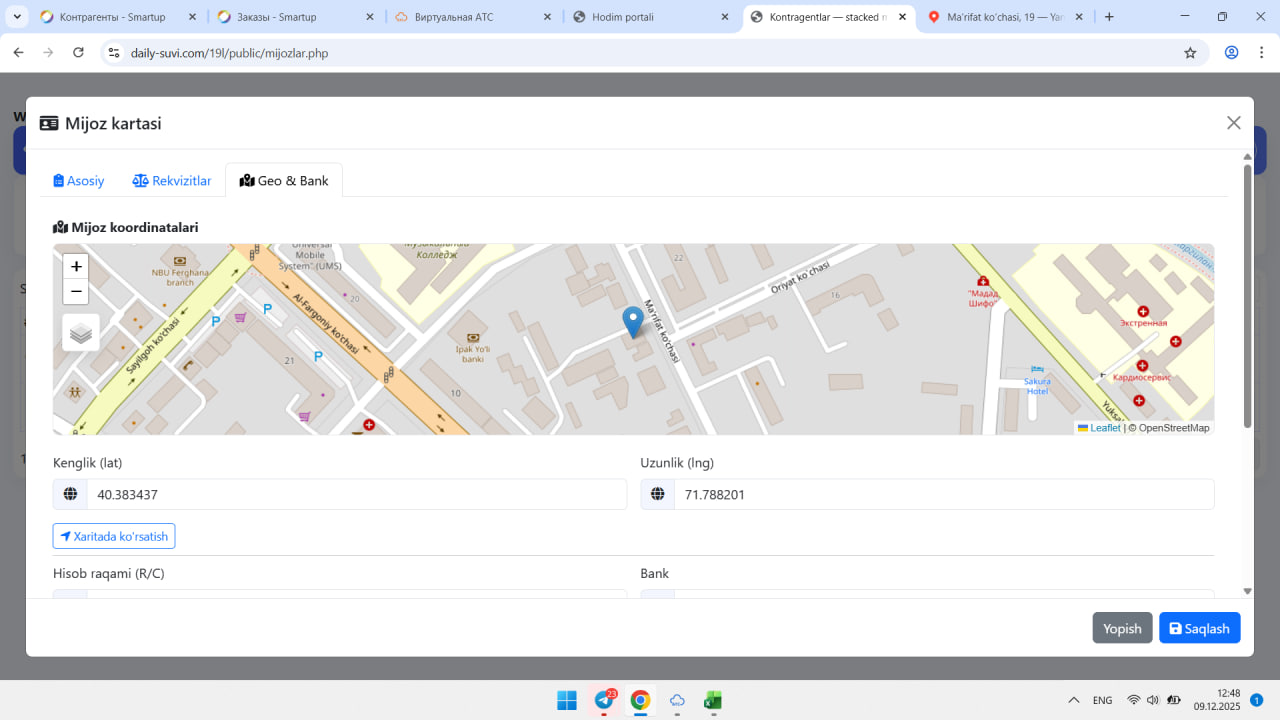
Task: Click Xaritada ko'rsatish button
Action: tap(114, 537)
